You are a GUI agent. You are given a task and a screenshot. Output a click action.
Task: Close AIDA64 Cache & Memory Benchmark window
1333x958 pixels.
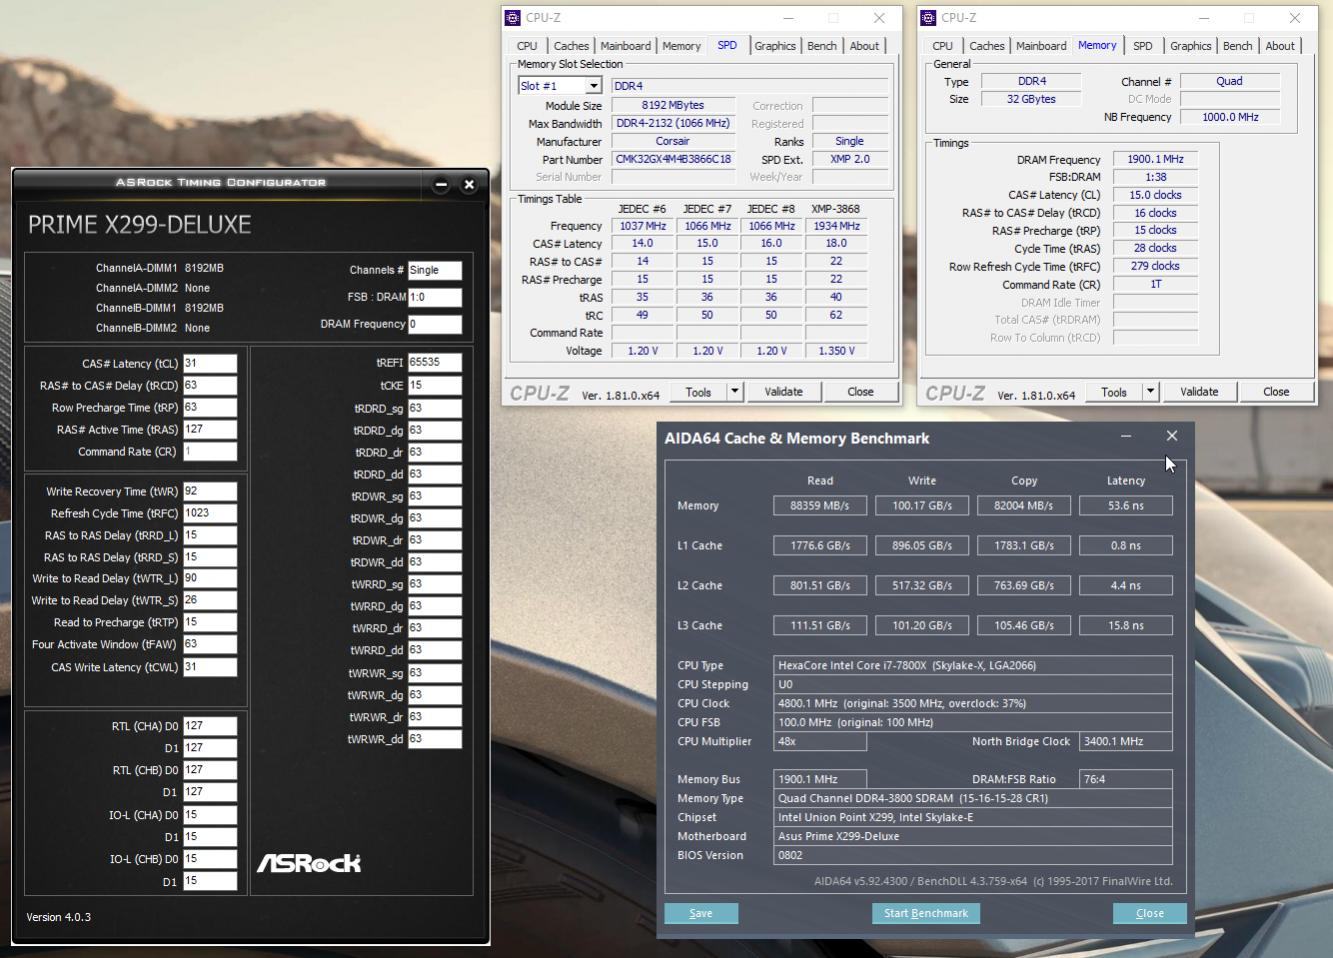1172,436
